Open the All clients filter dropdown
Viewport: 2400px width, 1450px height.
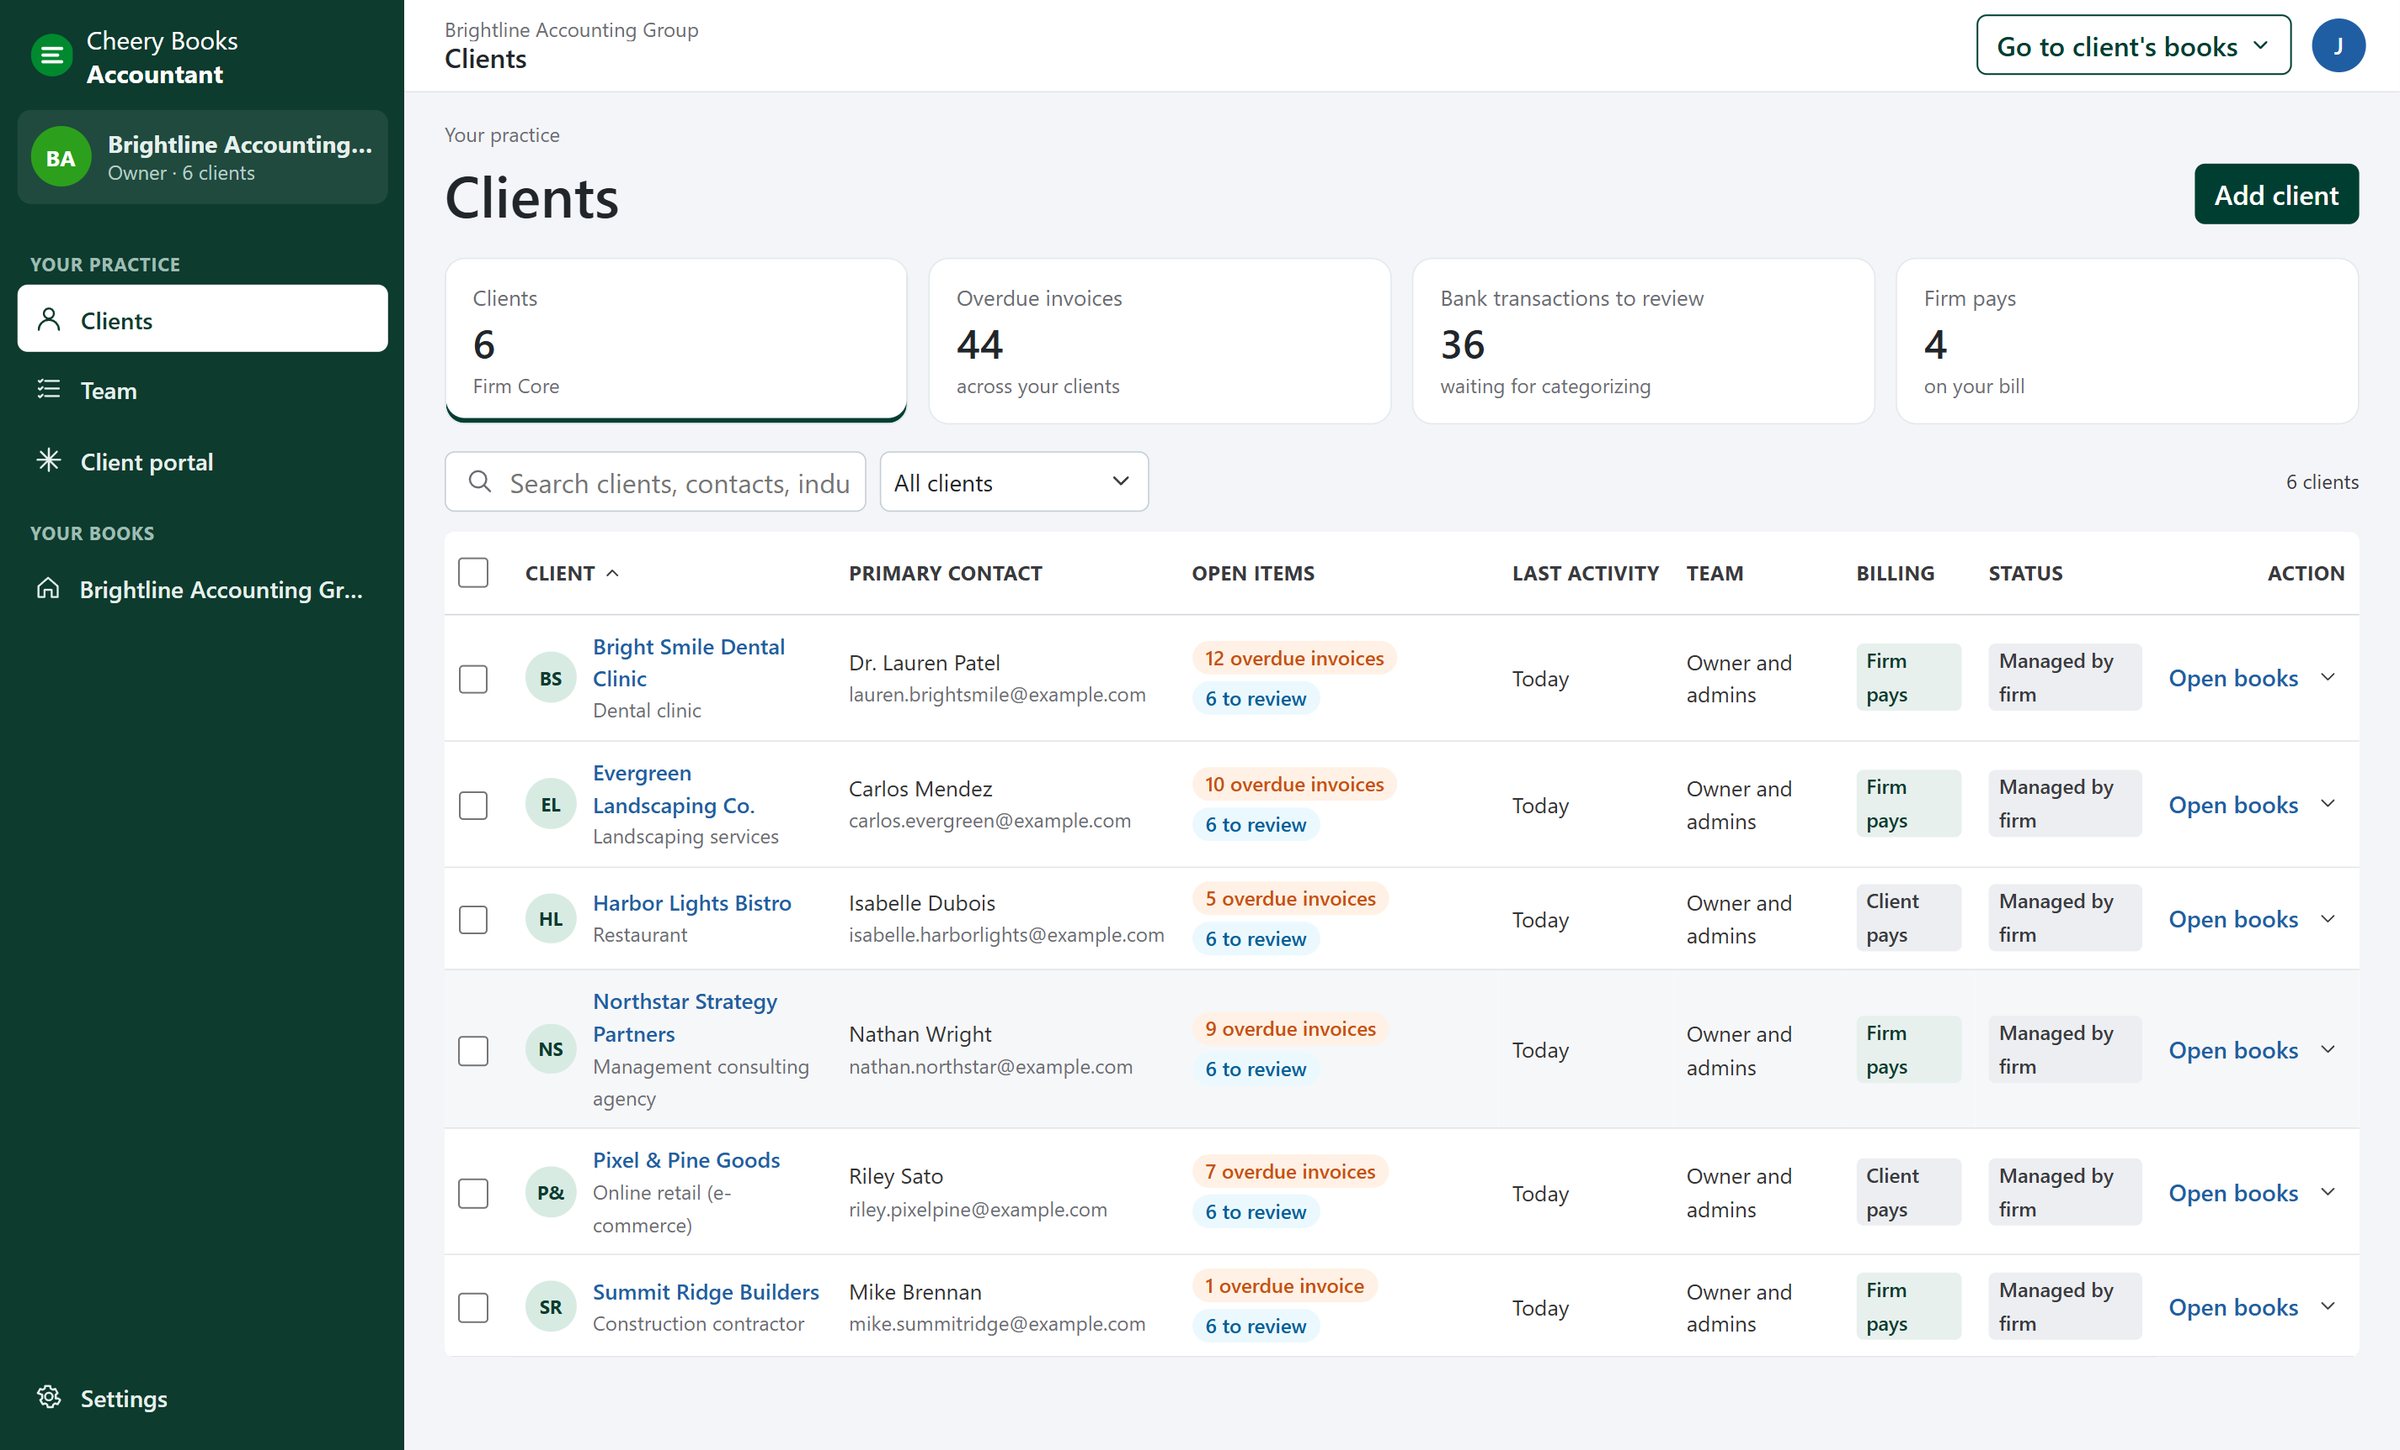pyautogui.click(x=1014, y=482)
